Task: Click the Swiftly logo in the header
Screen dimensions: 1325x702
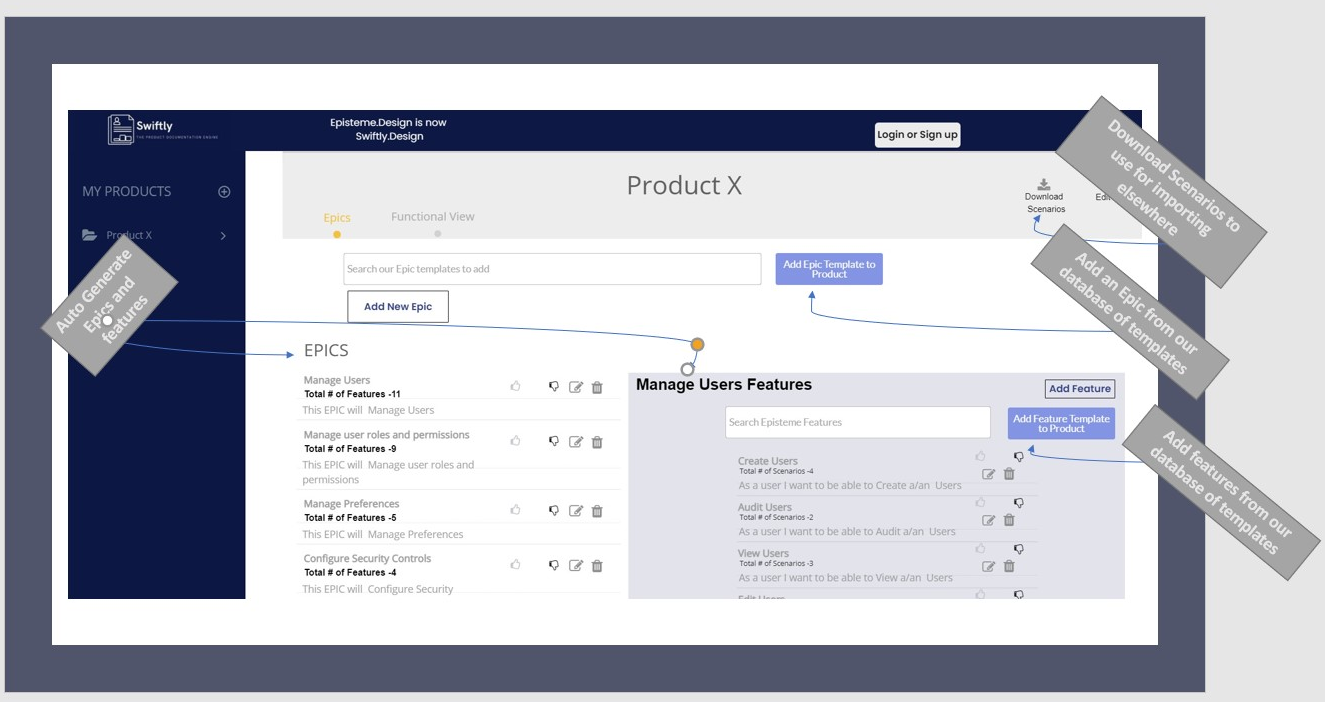Action: click(x=138, y=126)
